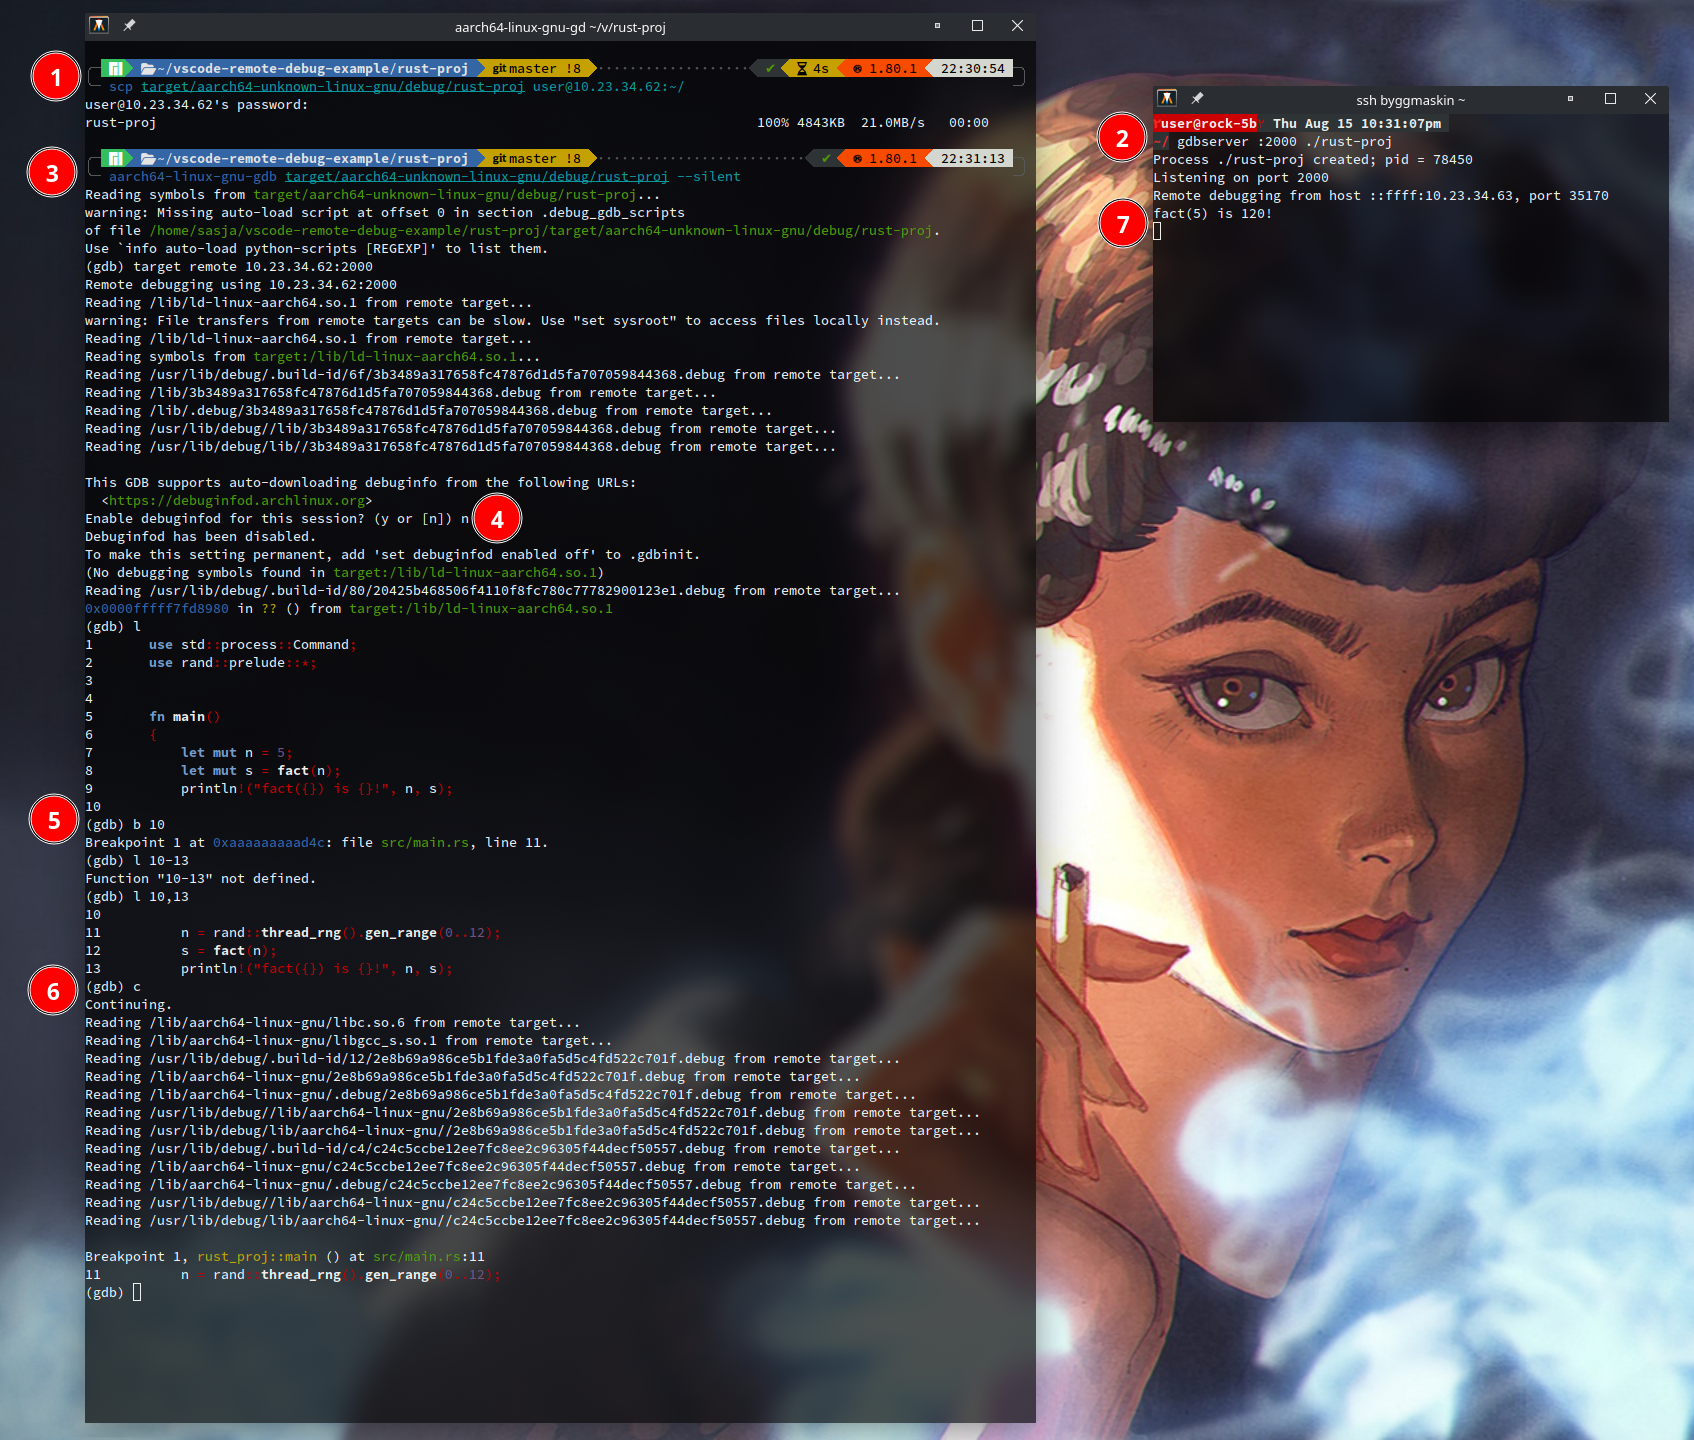Click the 'ssh byggmaskin ~' window title
The image size is (1694, 1440).
[x=1410, y=100]
